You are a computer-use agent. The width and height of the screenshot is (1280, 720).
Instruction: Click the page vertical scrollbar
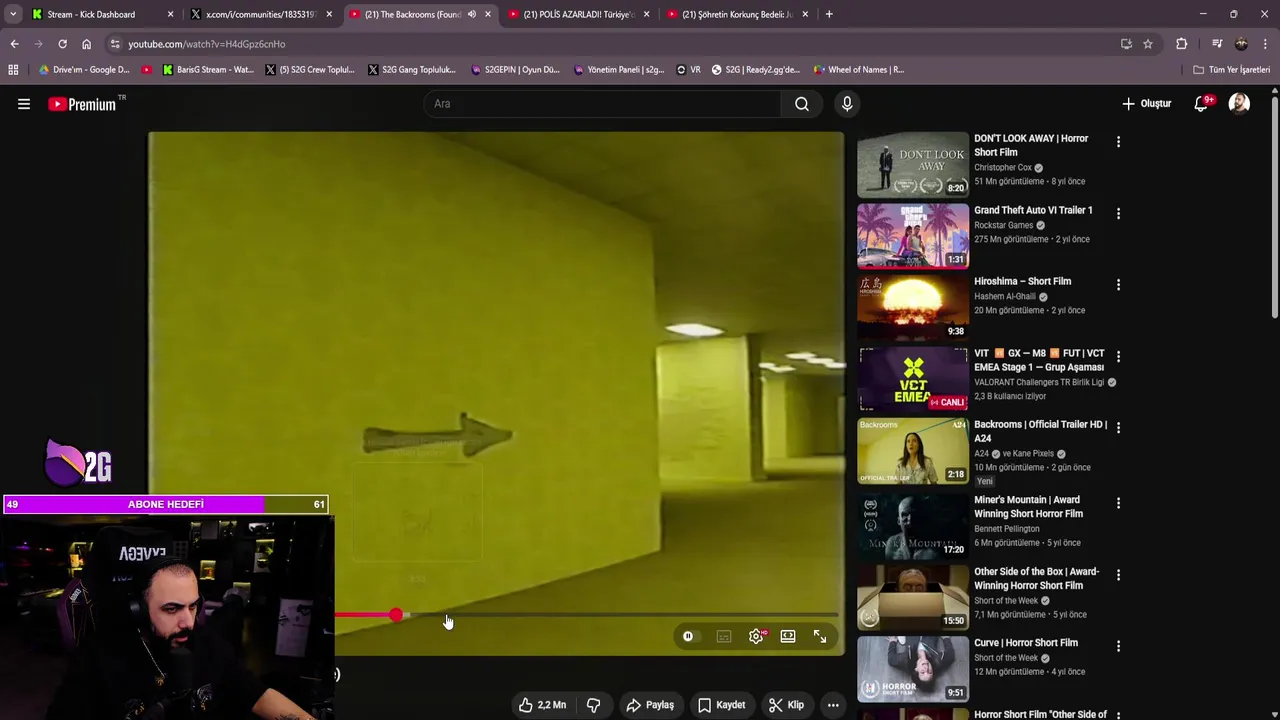click(1274, 205)
